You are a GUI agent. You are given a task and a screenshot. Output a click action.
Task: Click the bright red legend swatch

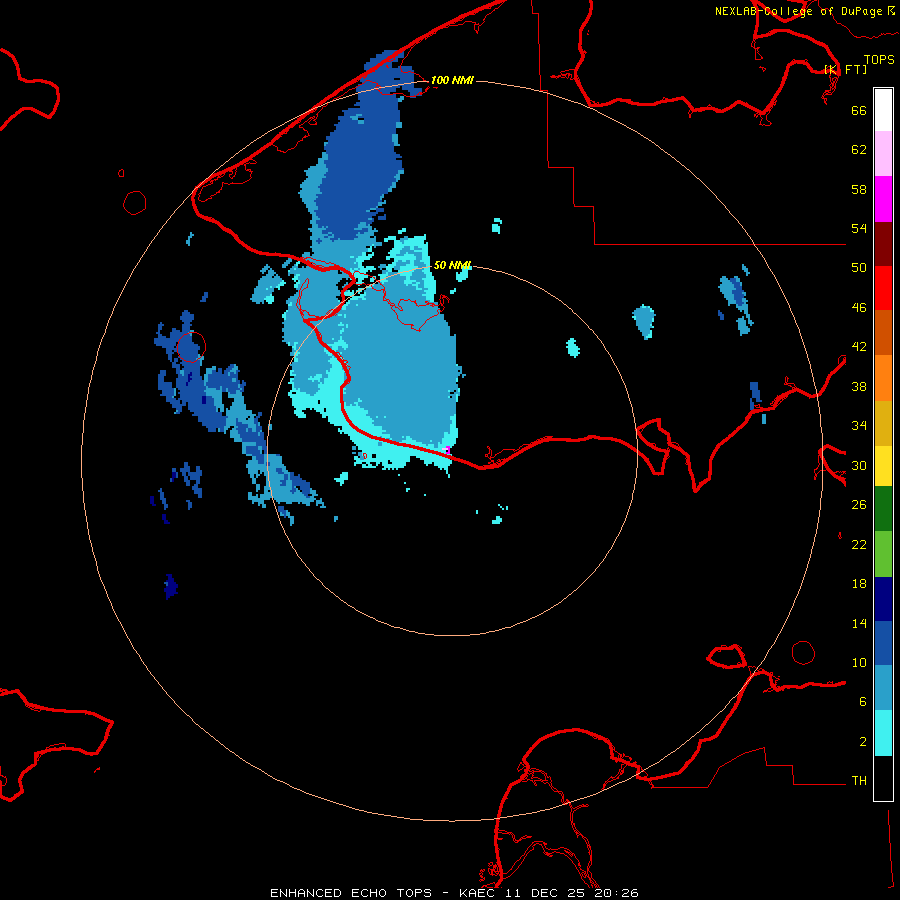pos(883,288)
